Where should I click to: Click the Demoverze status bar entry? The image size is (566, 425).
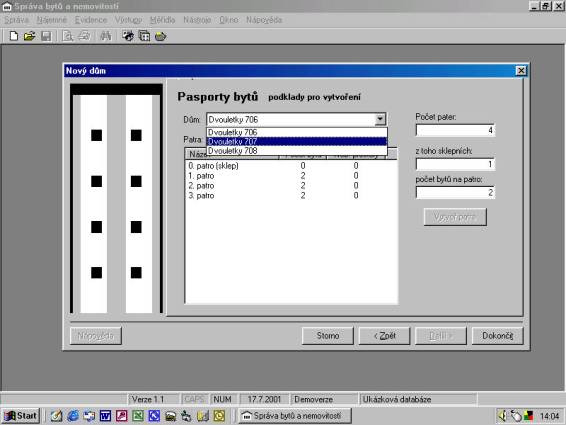[x=324, y=399]
